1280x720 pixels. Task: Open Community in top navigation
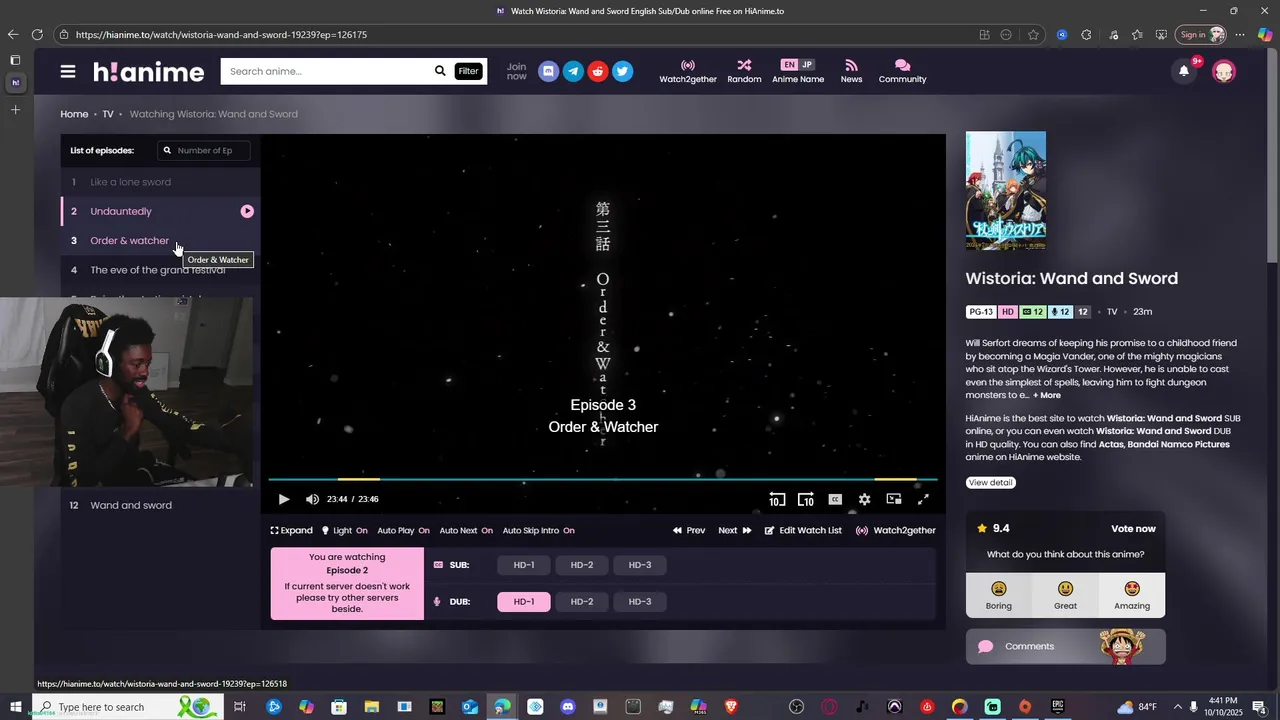(x=902, y=71)
